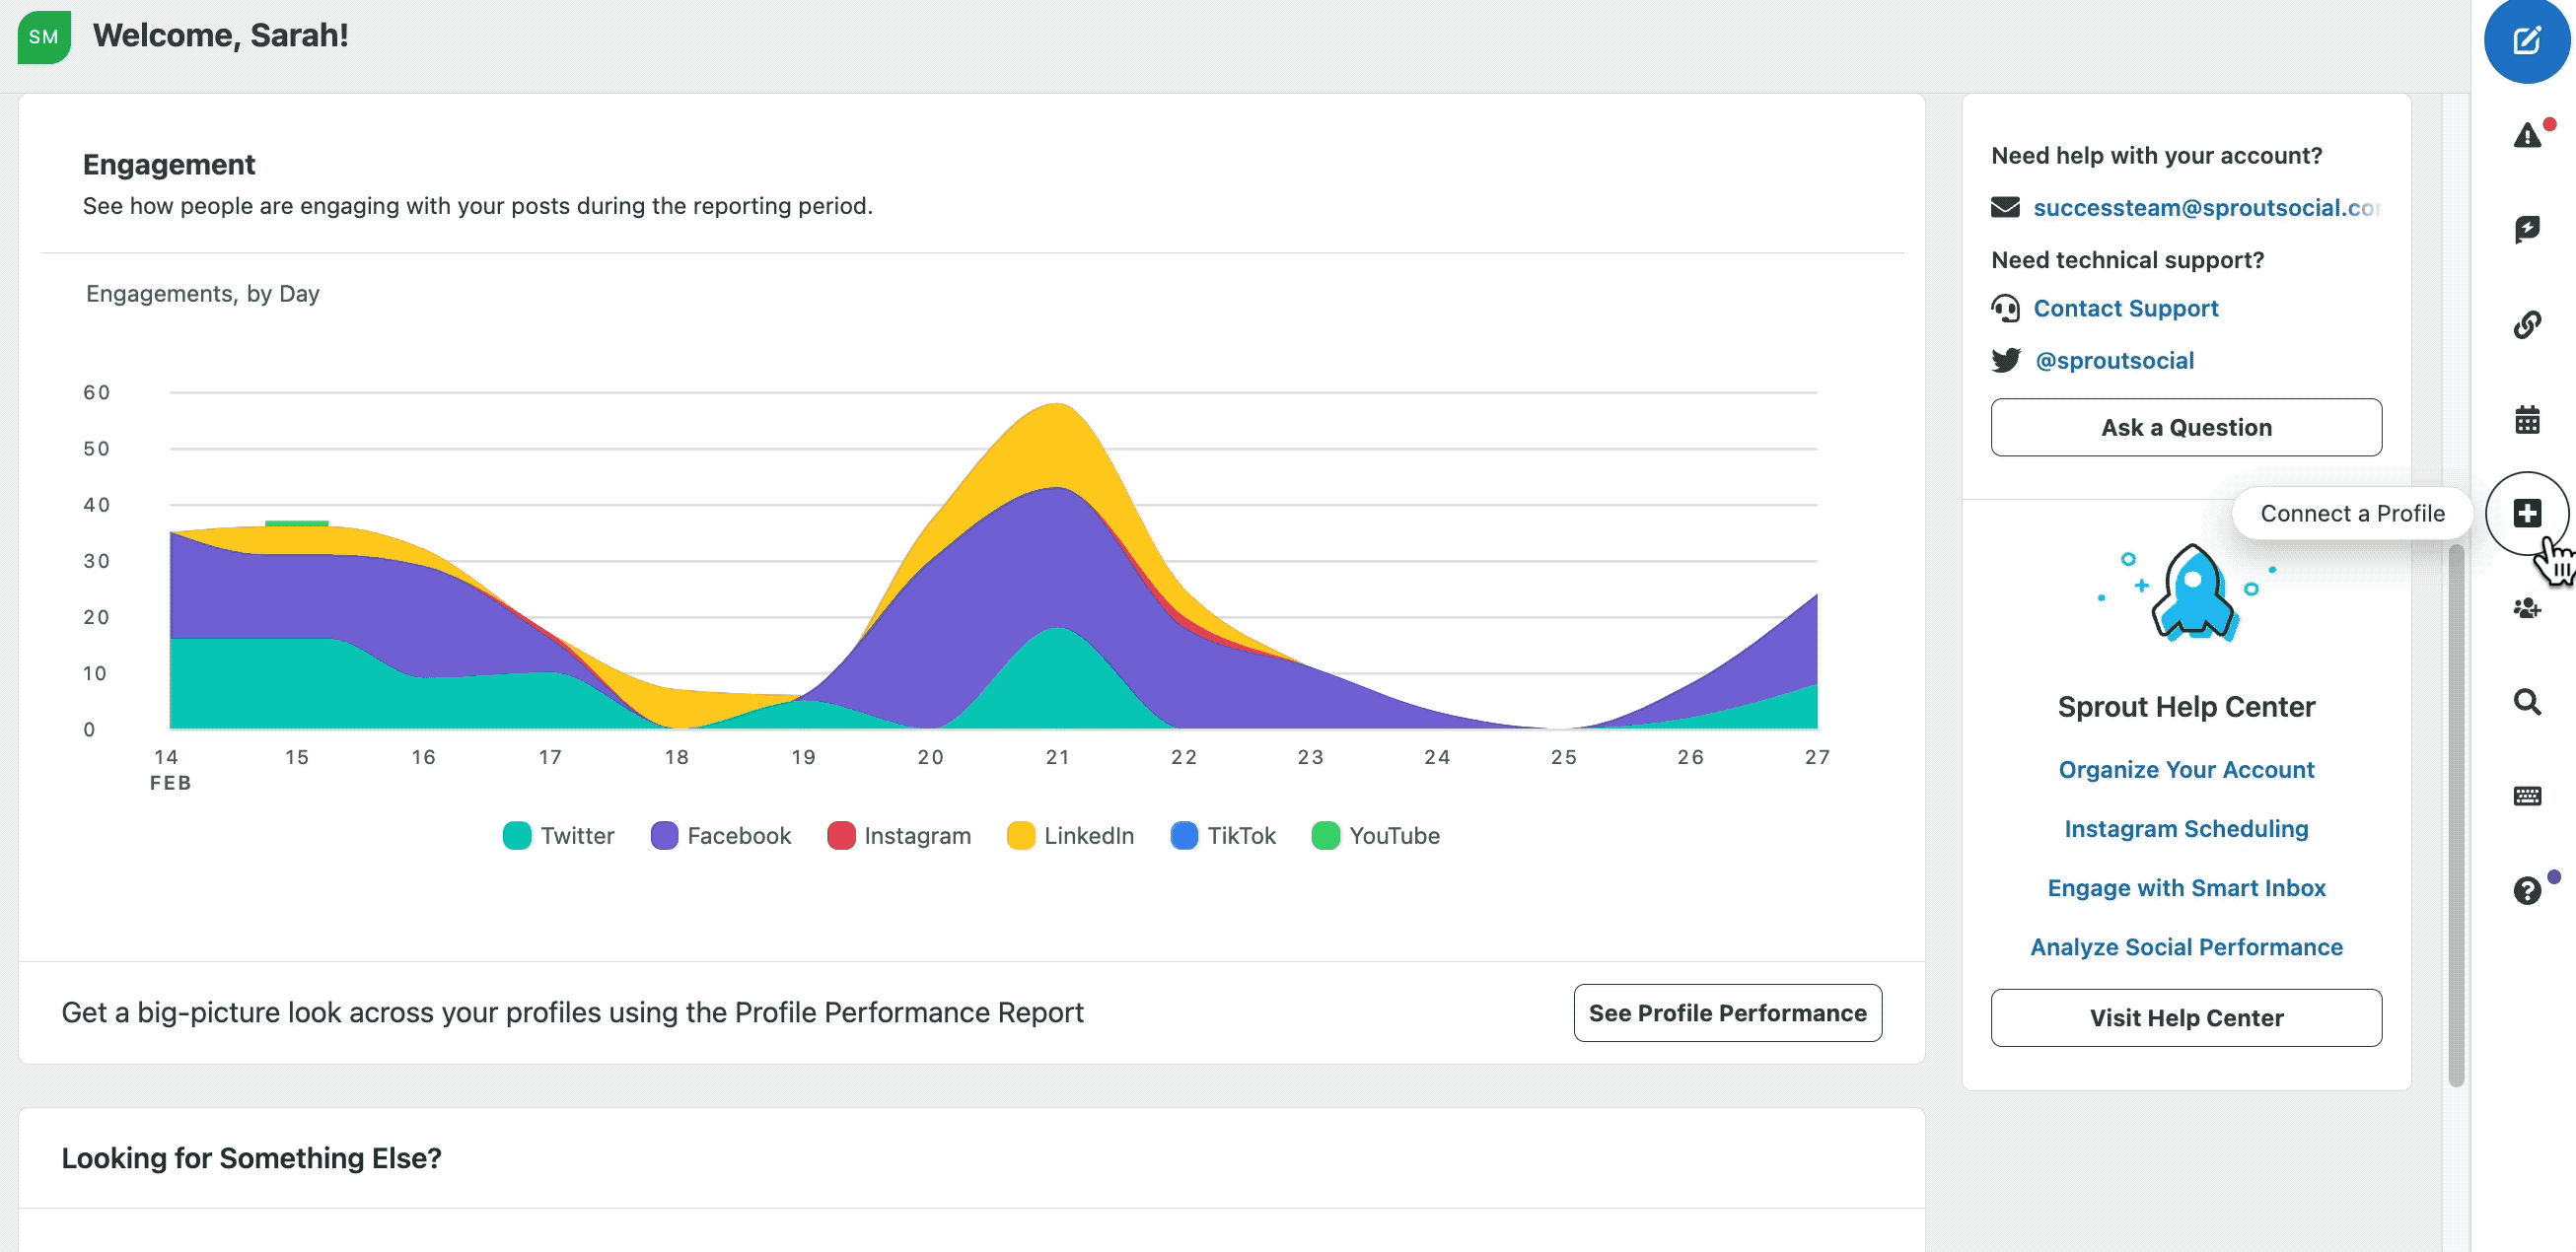Open the lightning message activity icon

(x=2527, y=229)
